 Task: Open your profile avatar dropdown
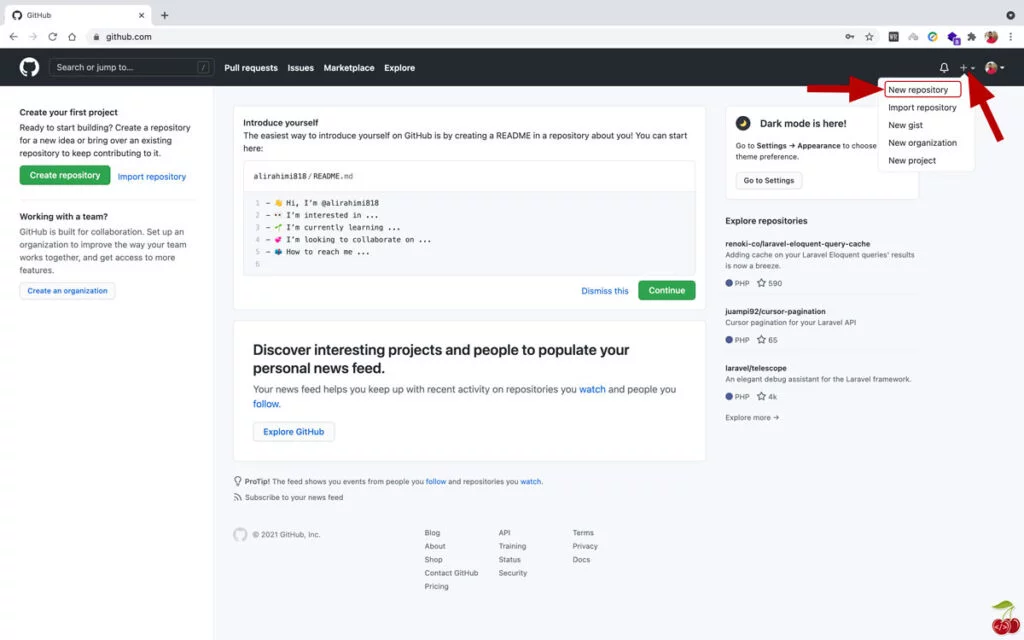[x=991, y=67]
